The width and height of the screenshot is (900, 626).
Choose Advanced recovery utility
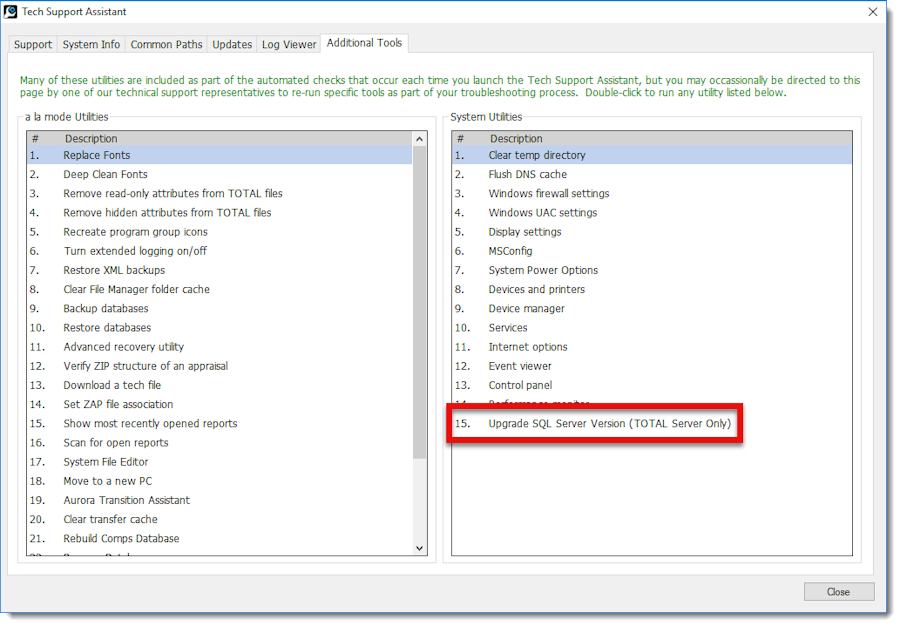point(219,347)
